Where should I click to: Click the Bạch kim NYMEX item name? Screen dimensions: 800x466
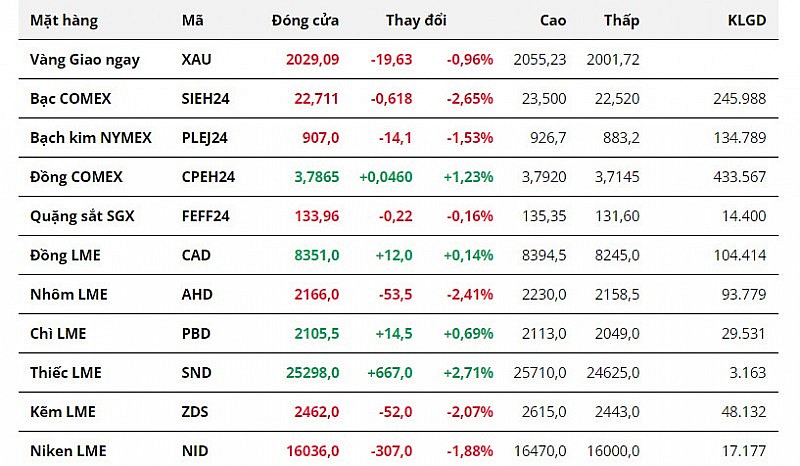click(91, 137)
